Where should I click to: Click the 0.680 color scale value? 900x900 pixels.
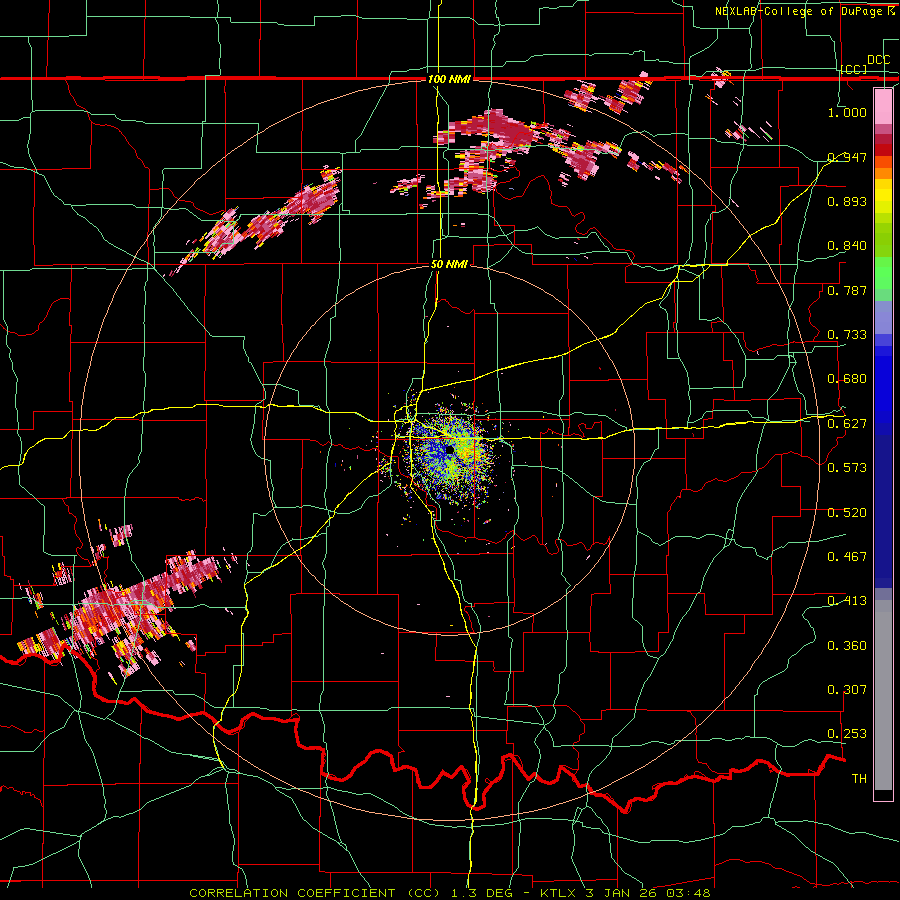click(847, 379)
